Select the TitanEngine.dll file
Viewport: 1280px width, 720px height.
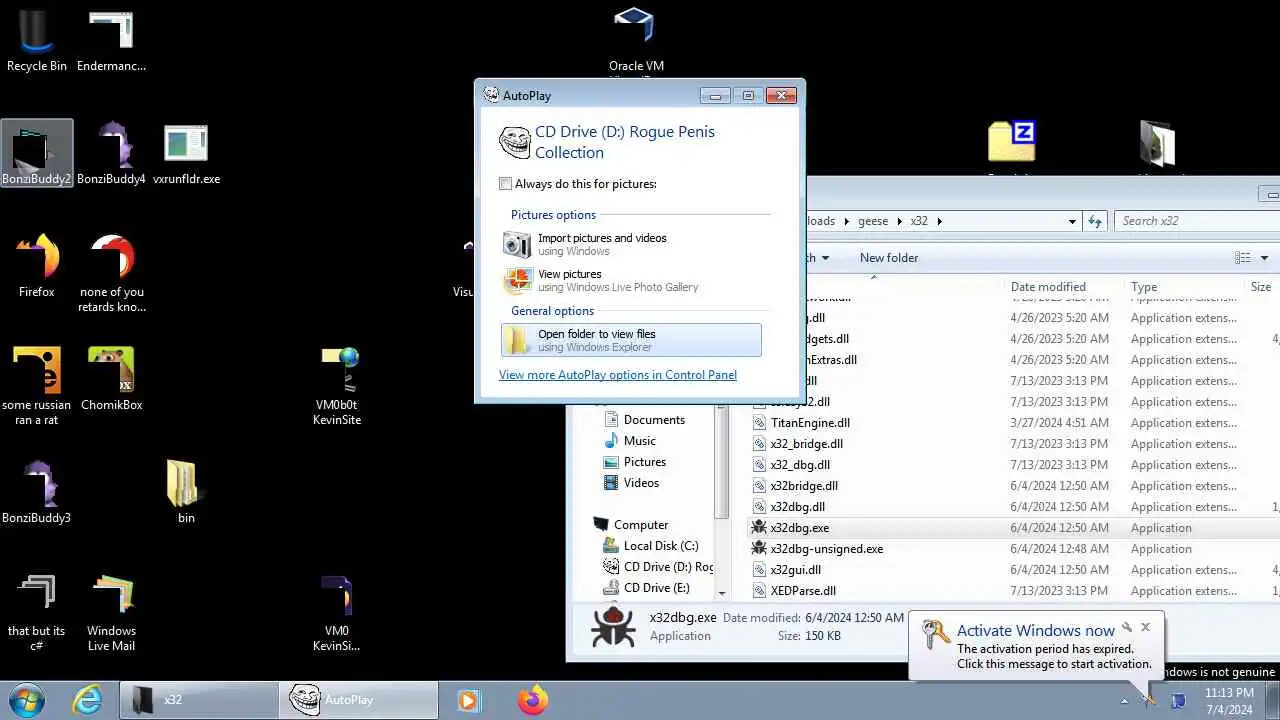click(x=801, y=423)
